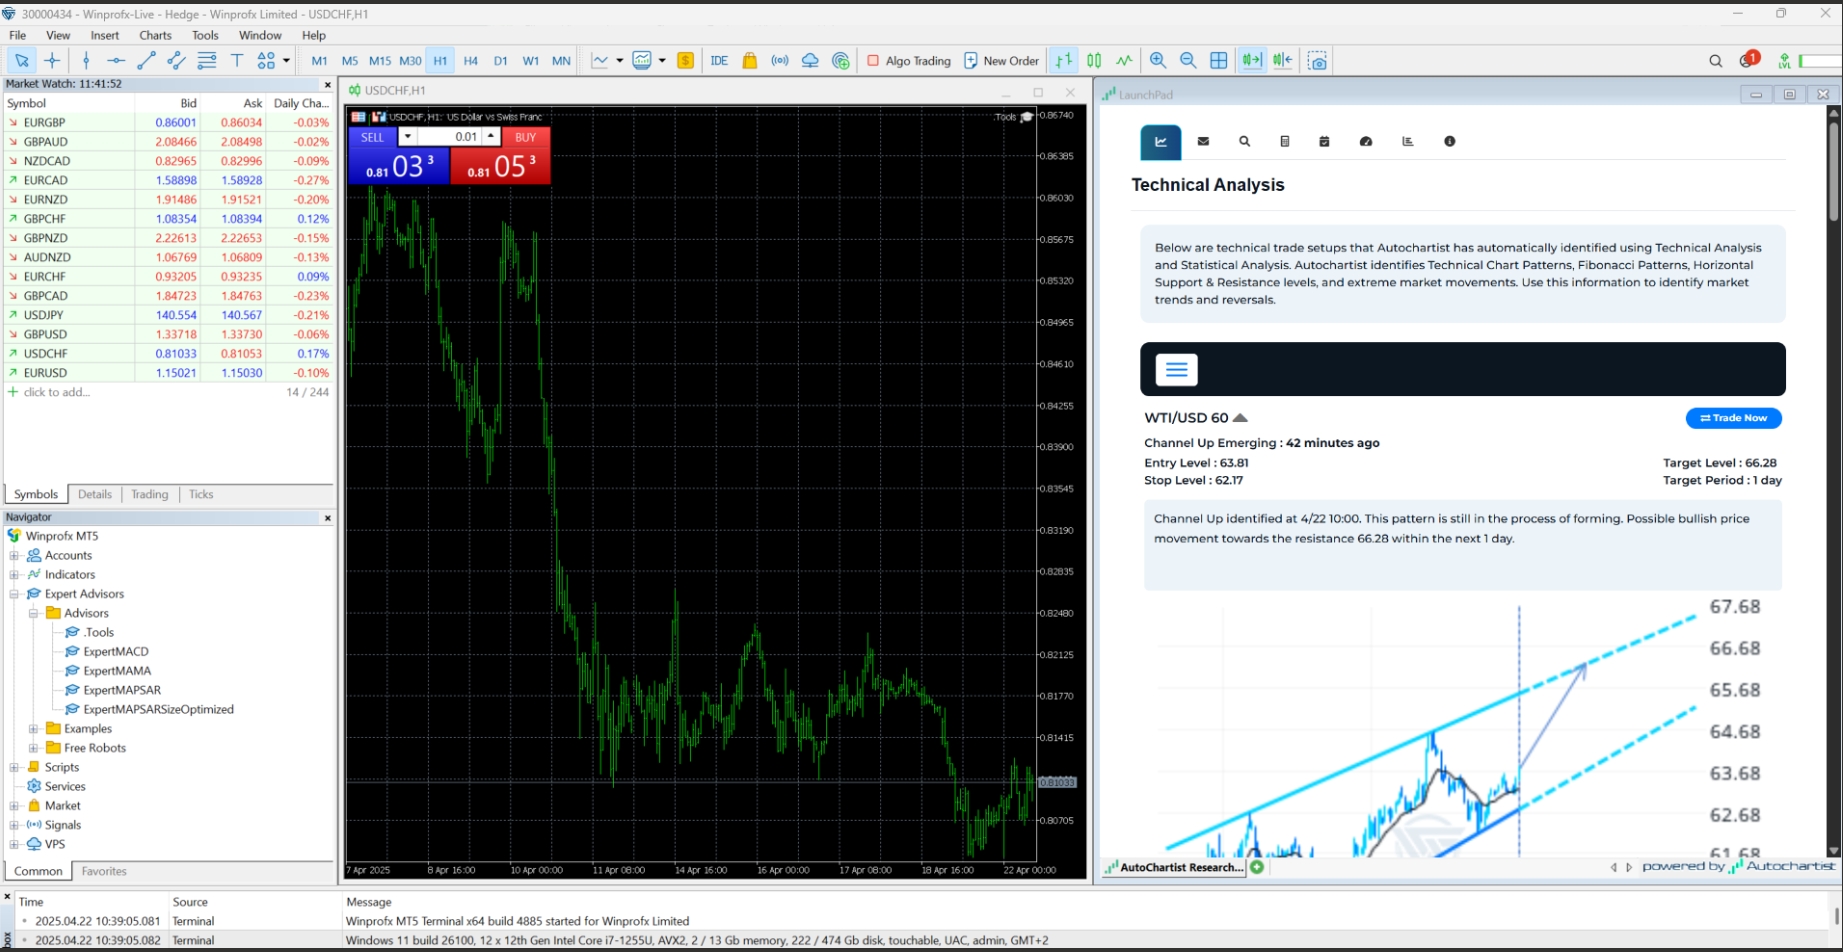
Task: Expand the Free Robots folder node
Action: tap(33, 748)
